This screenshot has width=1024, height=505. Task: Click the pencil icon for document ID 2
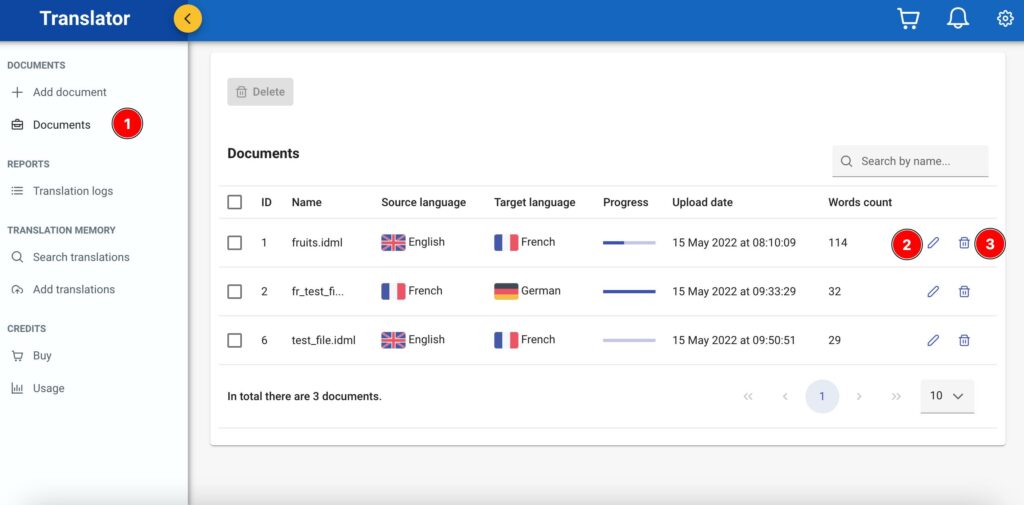[933, 291]
